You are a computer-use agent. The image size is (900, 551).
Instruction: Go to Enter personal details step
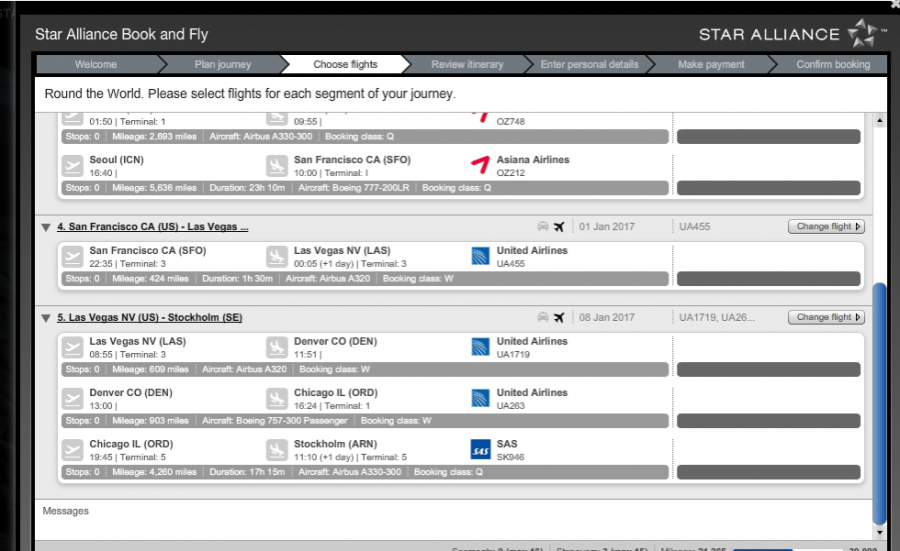coord(589,64)
